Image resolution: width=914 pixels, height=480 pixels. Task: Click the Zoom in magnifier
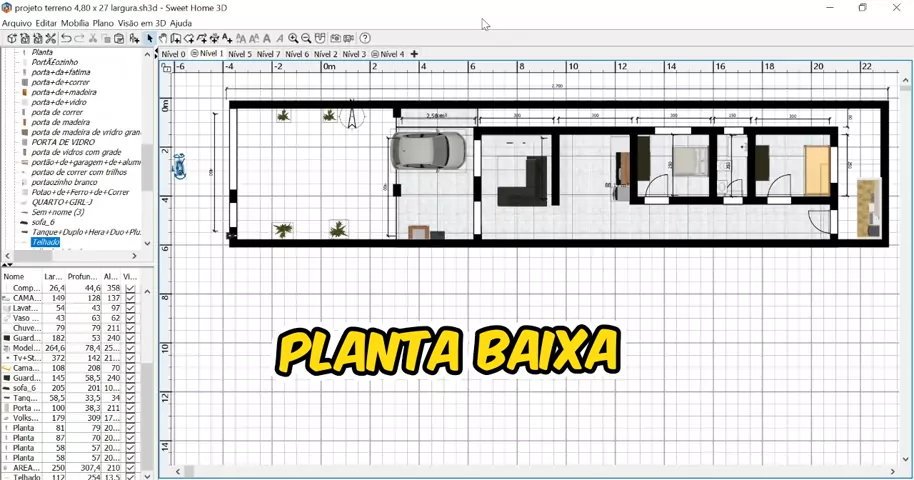coord(293,39)
